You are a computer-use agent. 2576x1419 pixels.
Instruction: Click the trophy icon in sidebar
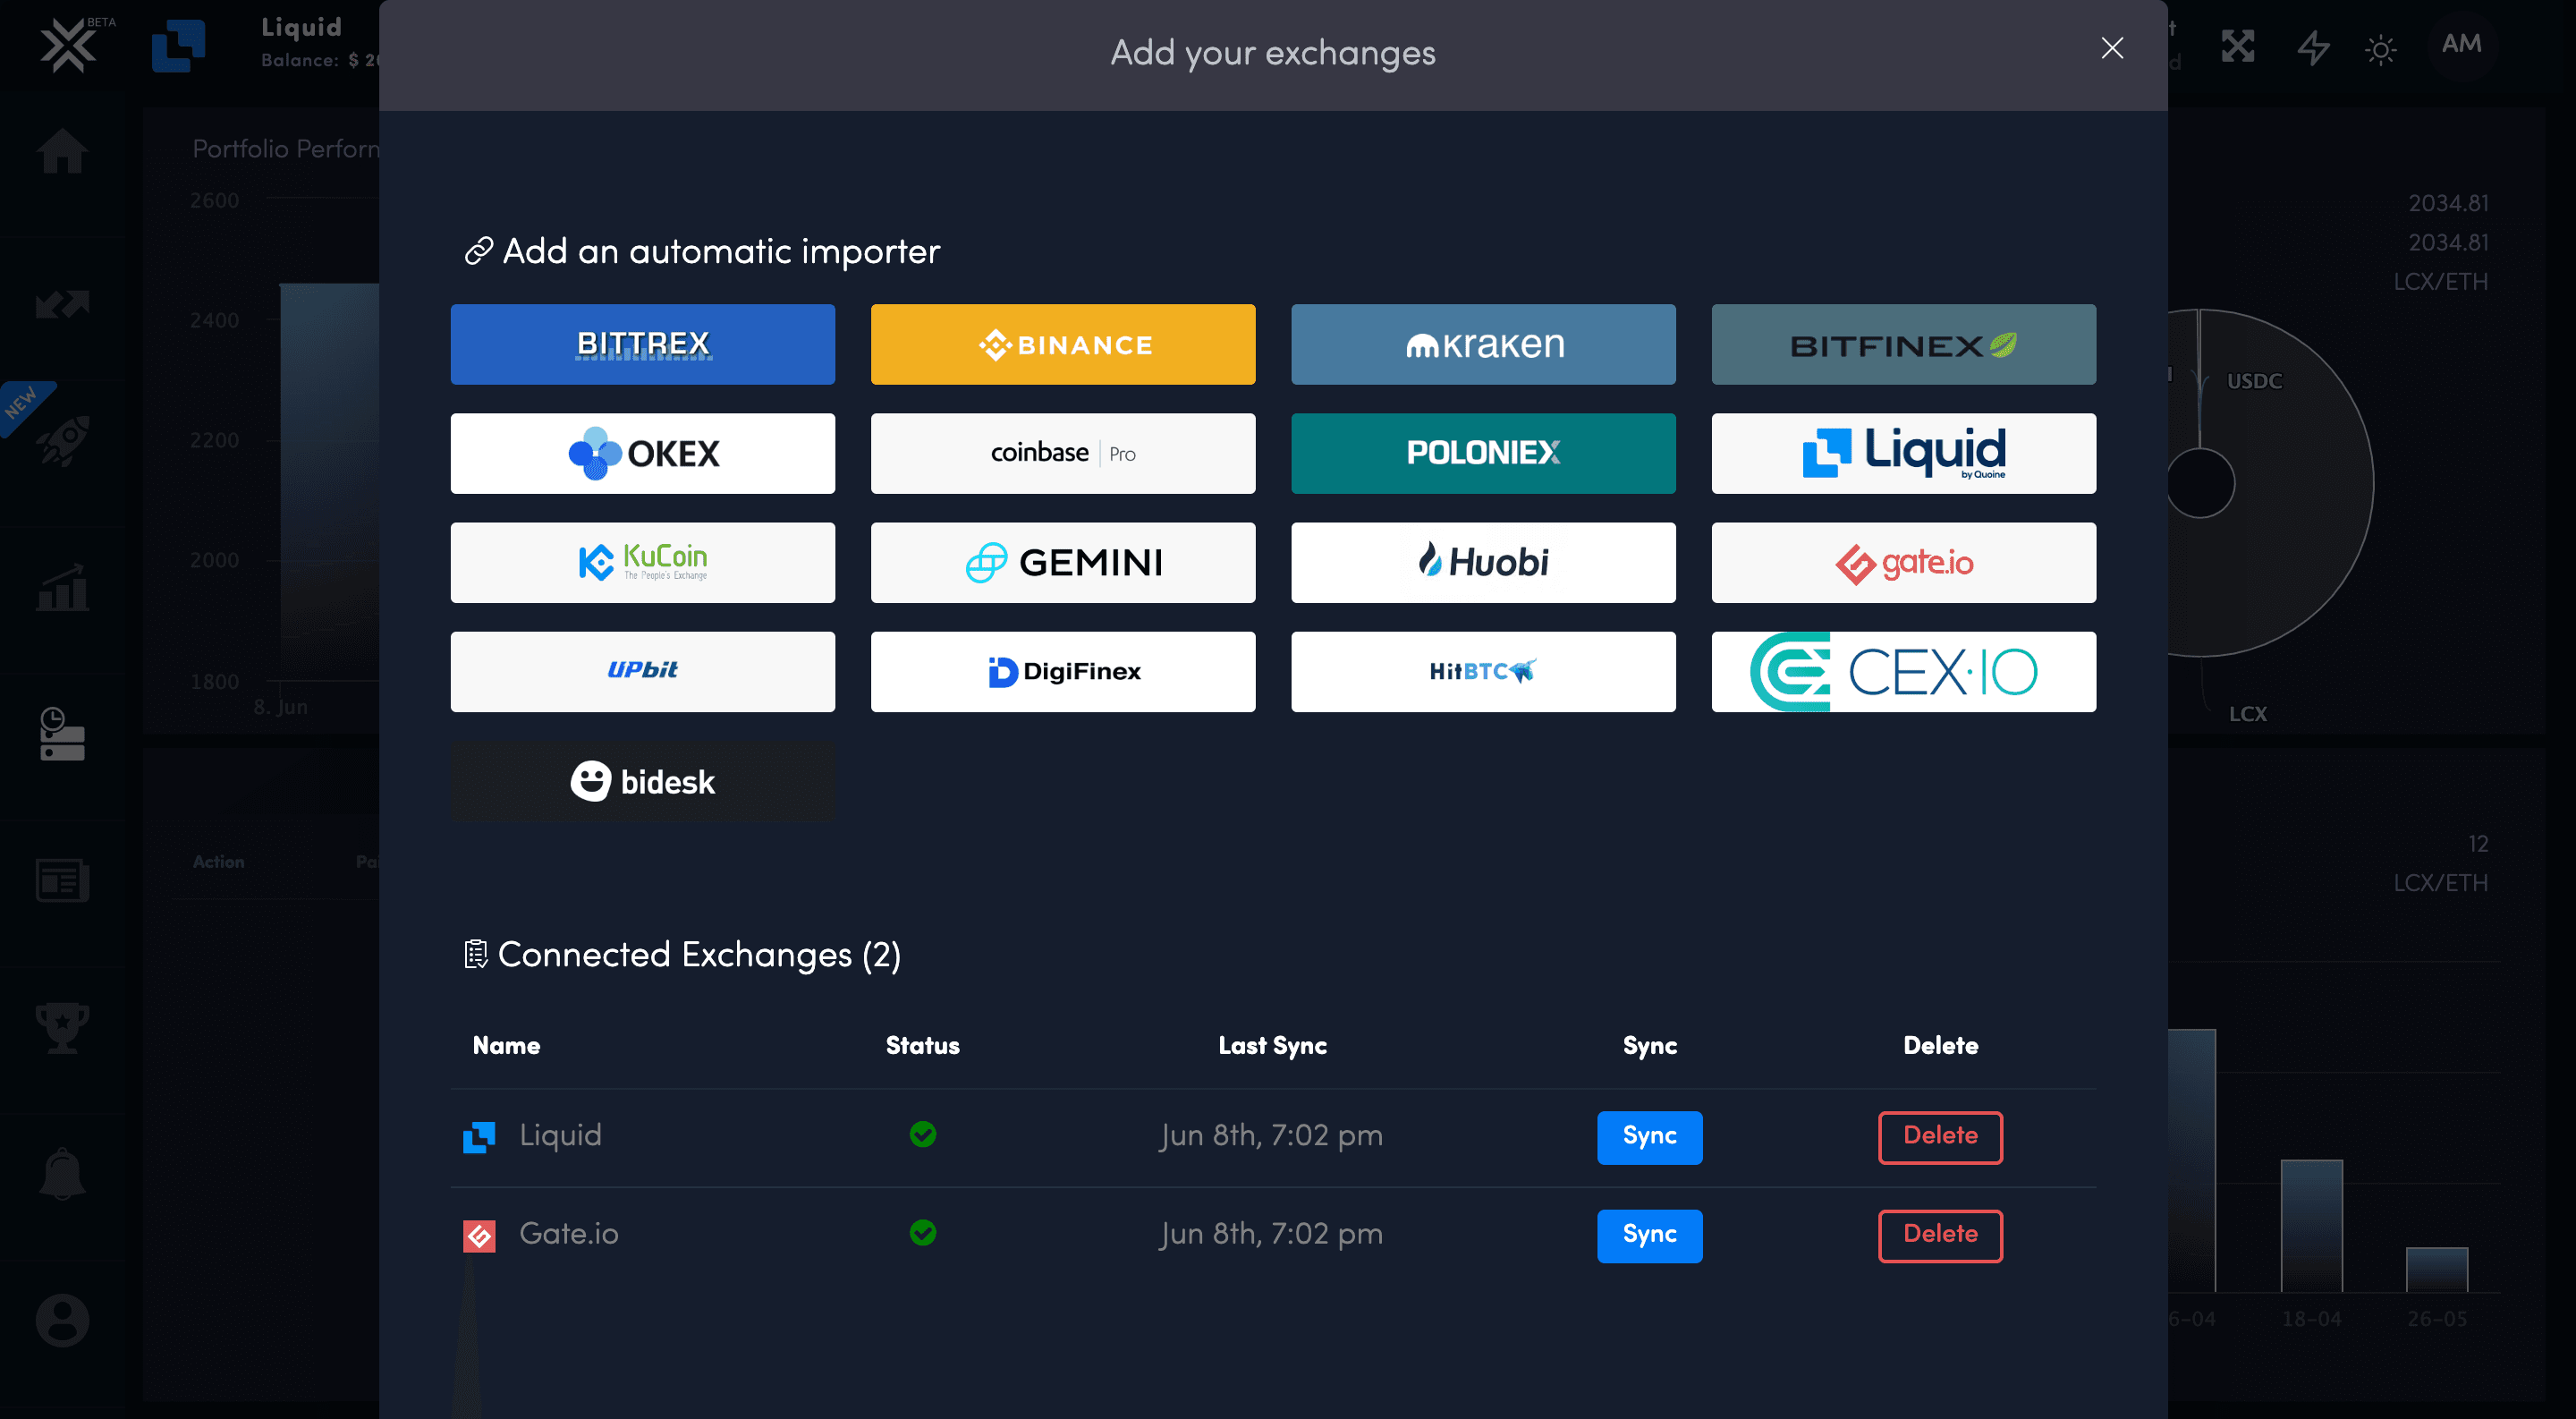point(62,1027)
